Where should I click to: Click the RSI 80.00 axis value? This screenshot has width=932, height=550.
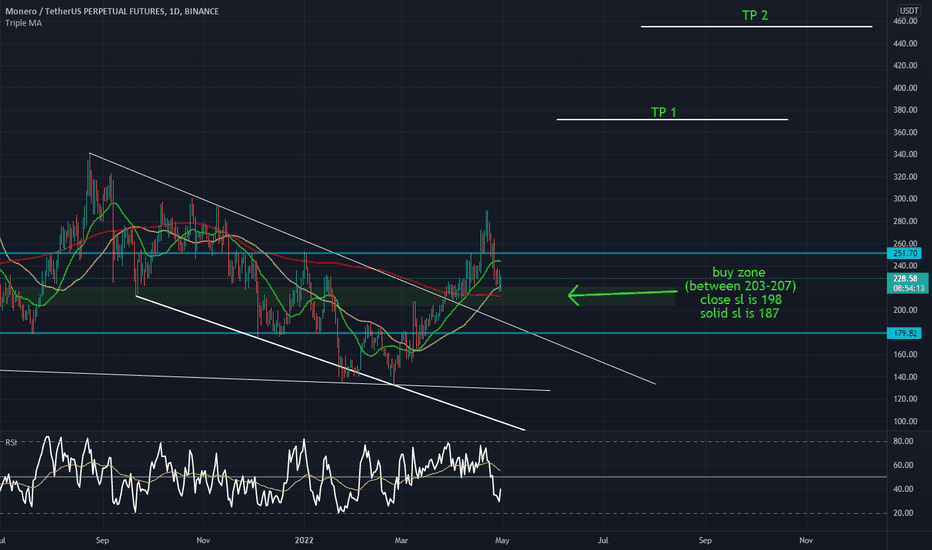[x=903, y=441]
